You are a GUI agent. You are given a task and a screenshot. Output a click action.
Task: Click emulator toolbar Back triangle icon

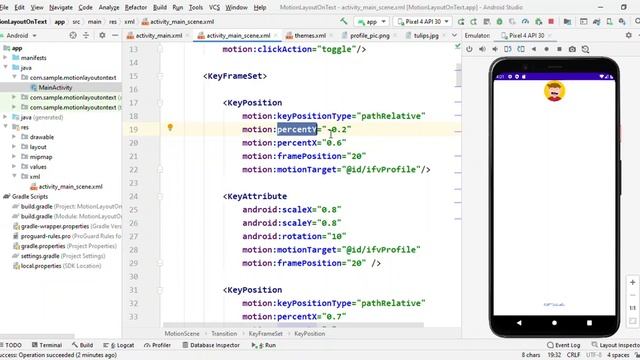533,49
